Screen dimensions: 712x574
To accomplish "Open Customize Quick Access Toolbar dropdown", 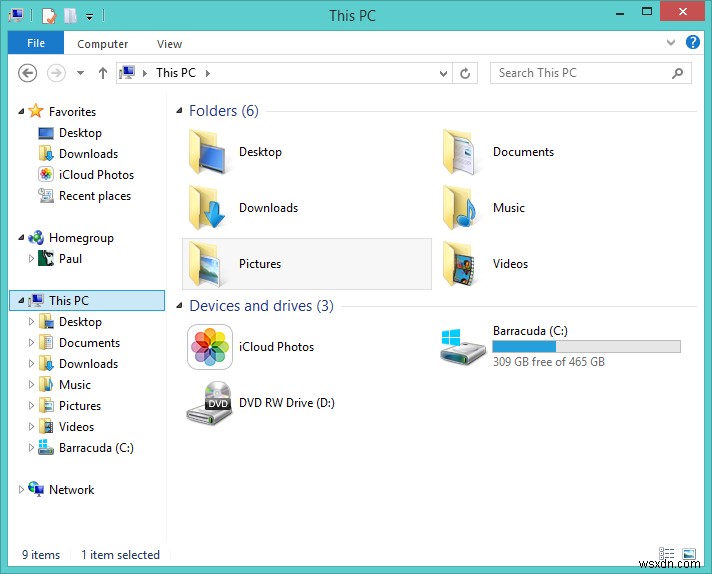I will point(90,17).
